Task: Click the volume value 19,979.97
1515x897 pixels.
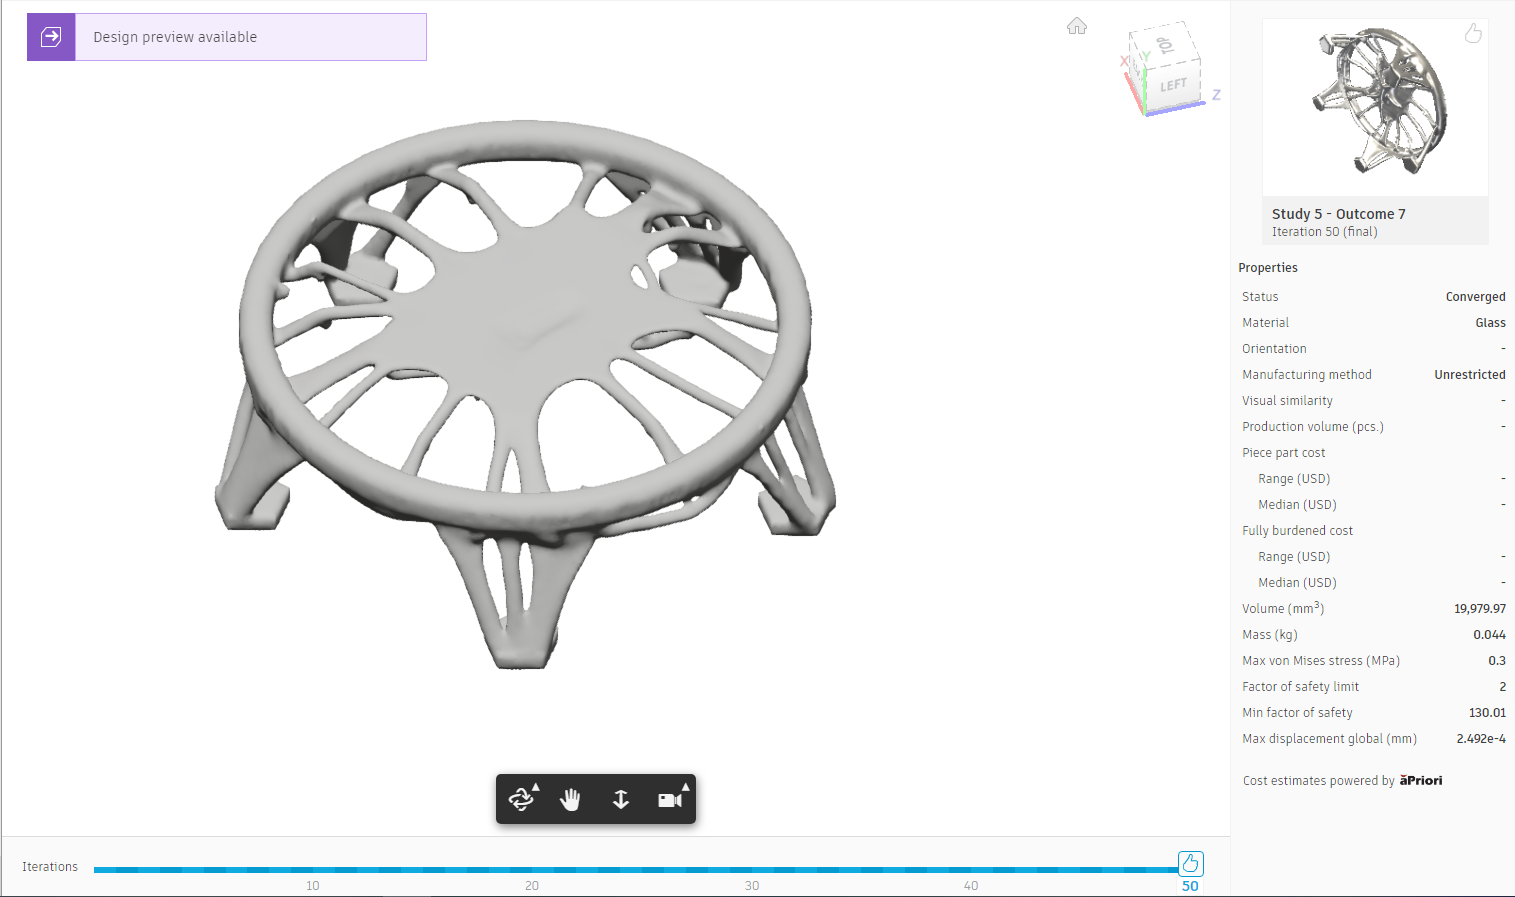Action: tap(1480, 609)
